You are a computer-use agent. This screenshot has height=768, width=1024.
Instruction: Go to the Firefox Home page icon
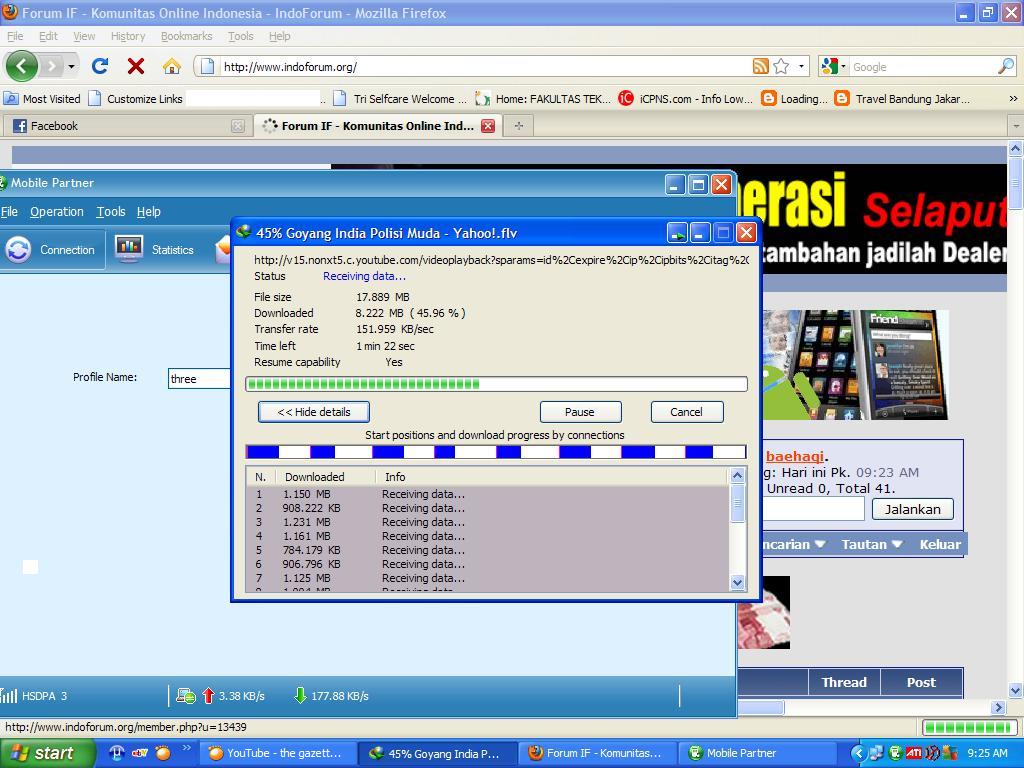[x=171, y=66]
